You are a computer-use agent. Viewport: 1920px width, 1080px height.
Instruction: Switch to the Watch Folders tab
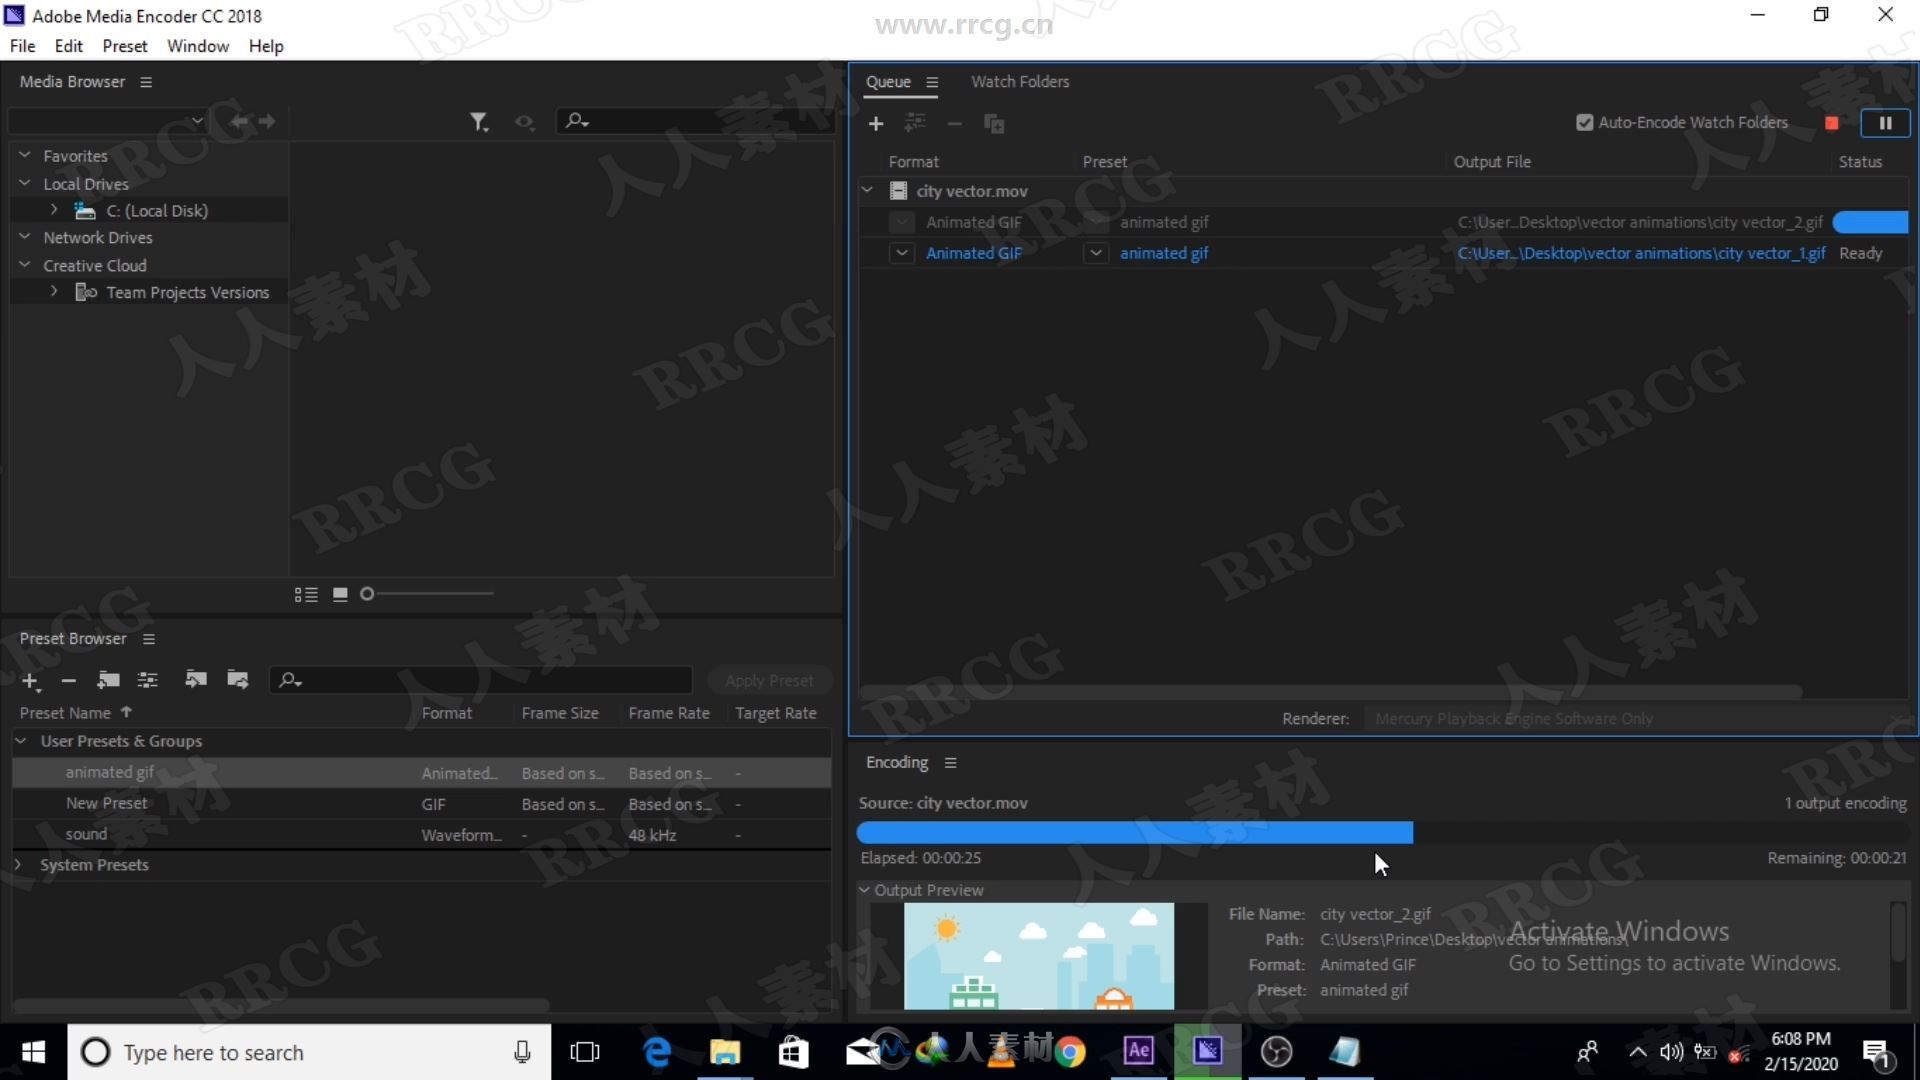[1020, 82]
